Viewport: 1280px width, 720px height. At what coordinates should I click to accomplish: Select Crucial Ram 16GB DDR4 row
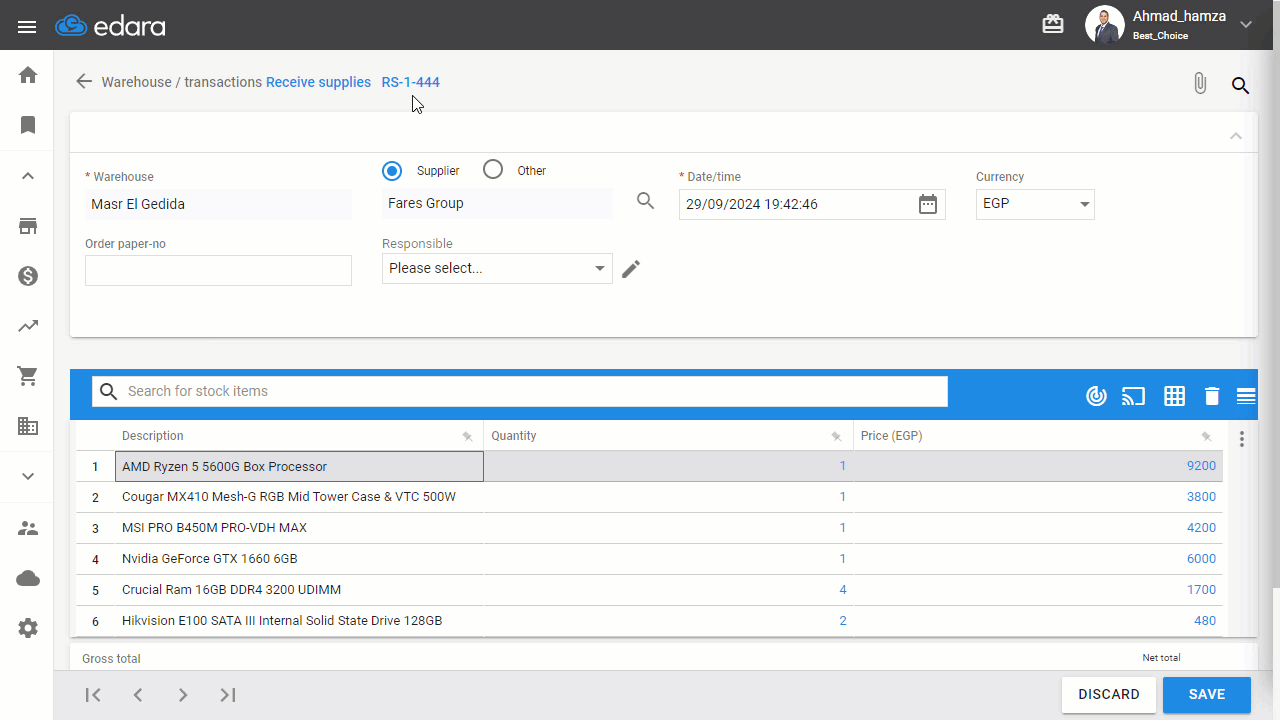[650, 590]
